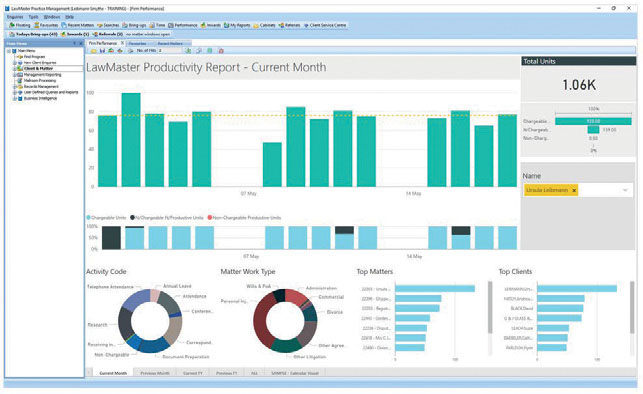Select Mailroom Processing in the tree
Viewport: 643px width, 394px height.
click(x=40, y=80)
